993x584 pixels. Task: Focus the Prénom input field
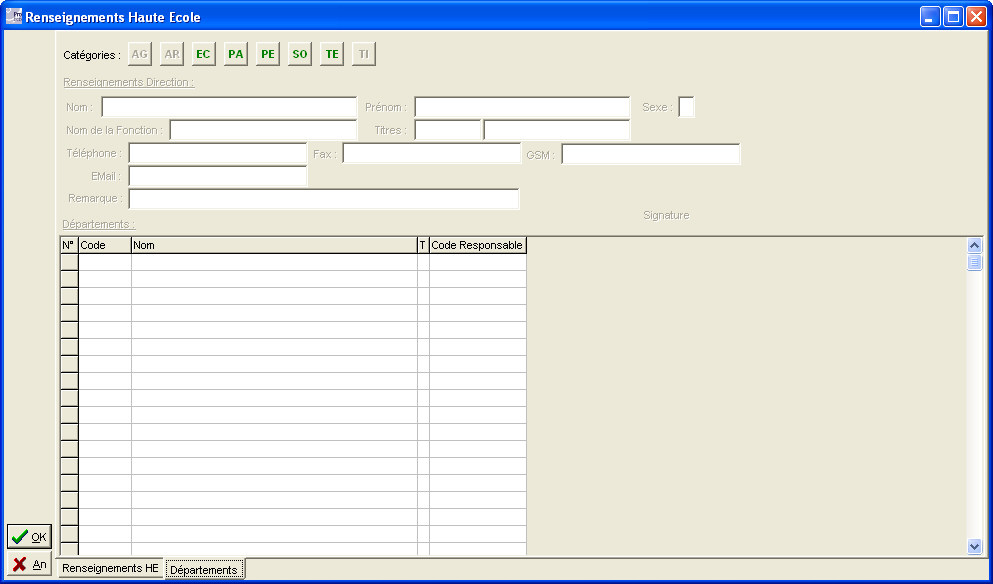click(x=522, y=107)
